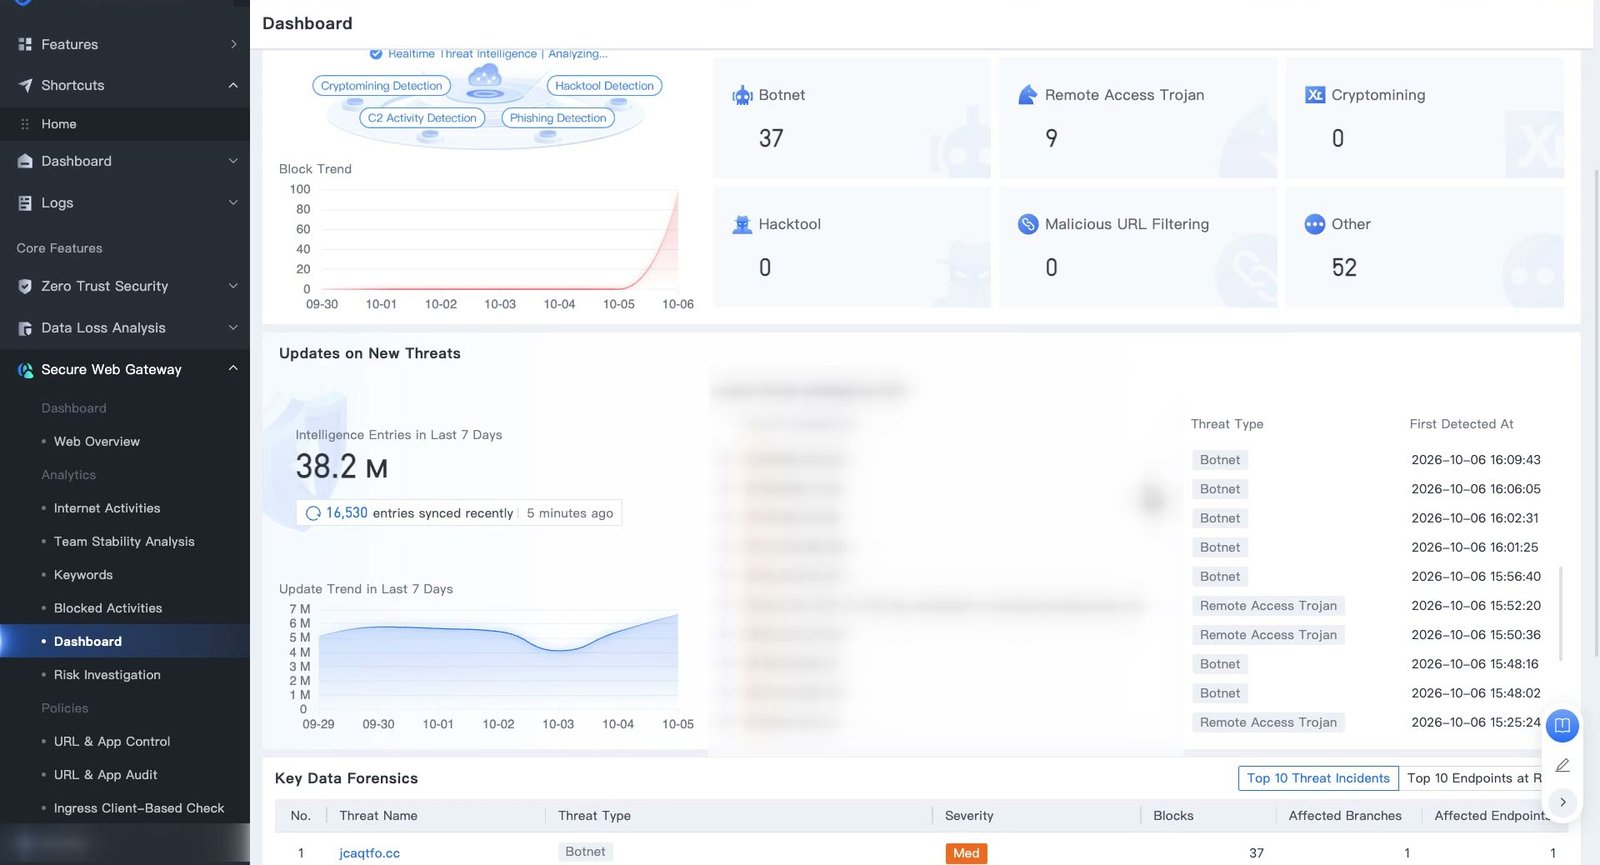1600x865 pixels.
Task: Click the Cryptomining card icon
Action: point(1315,95)
